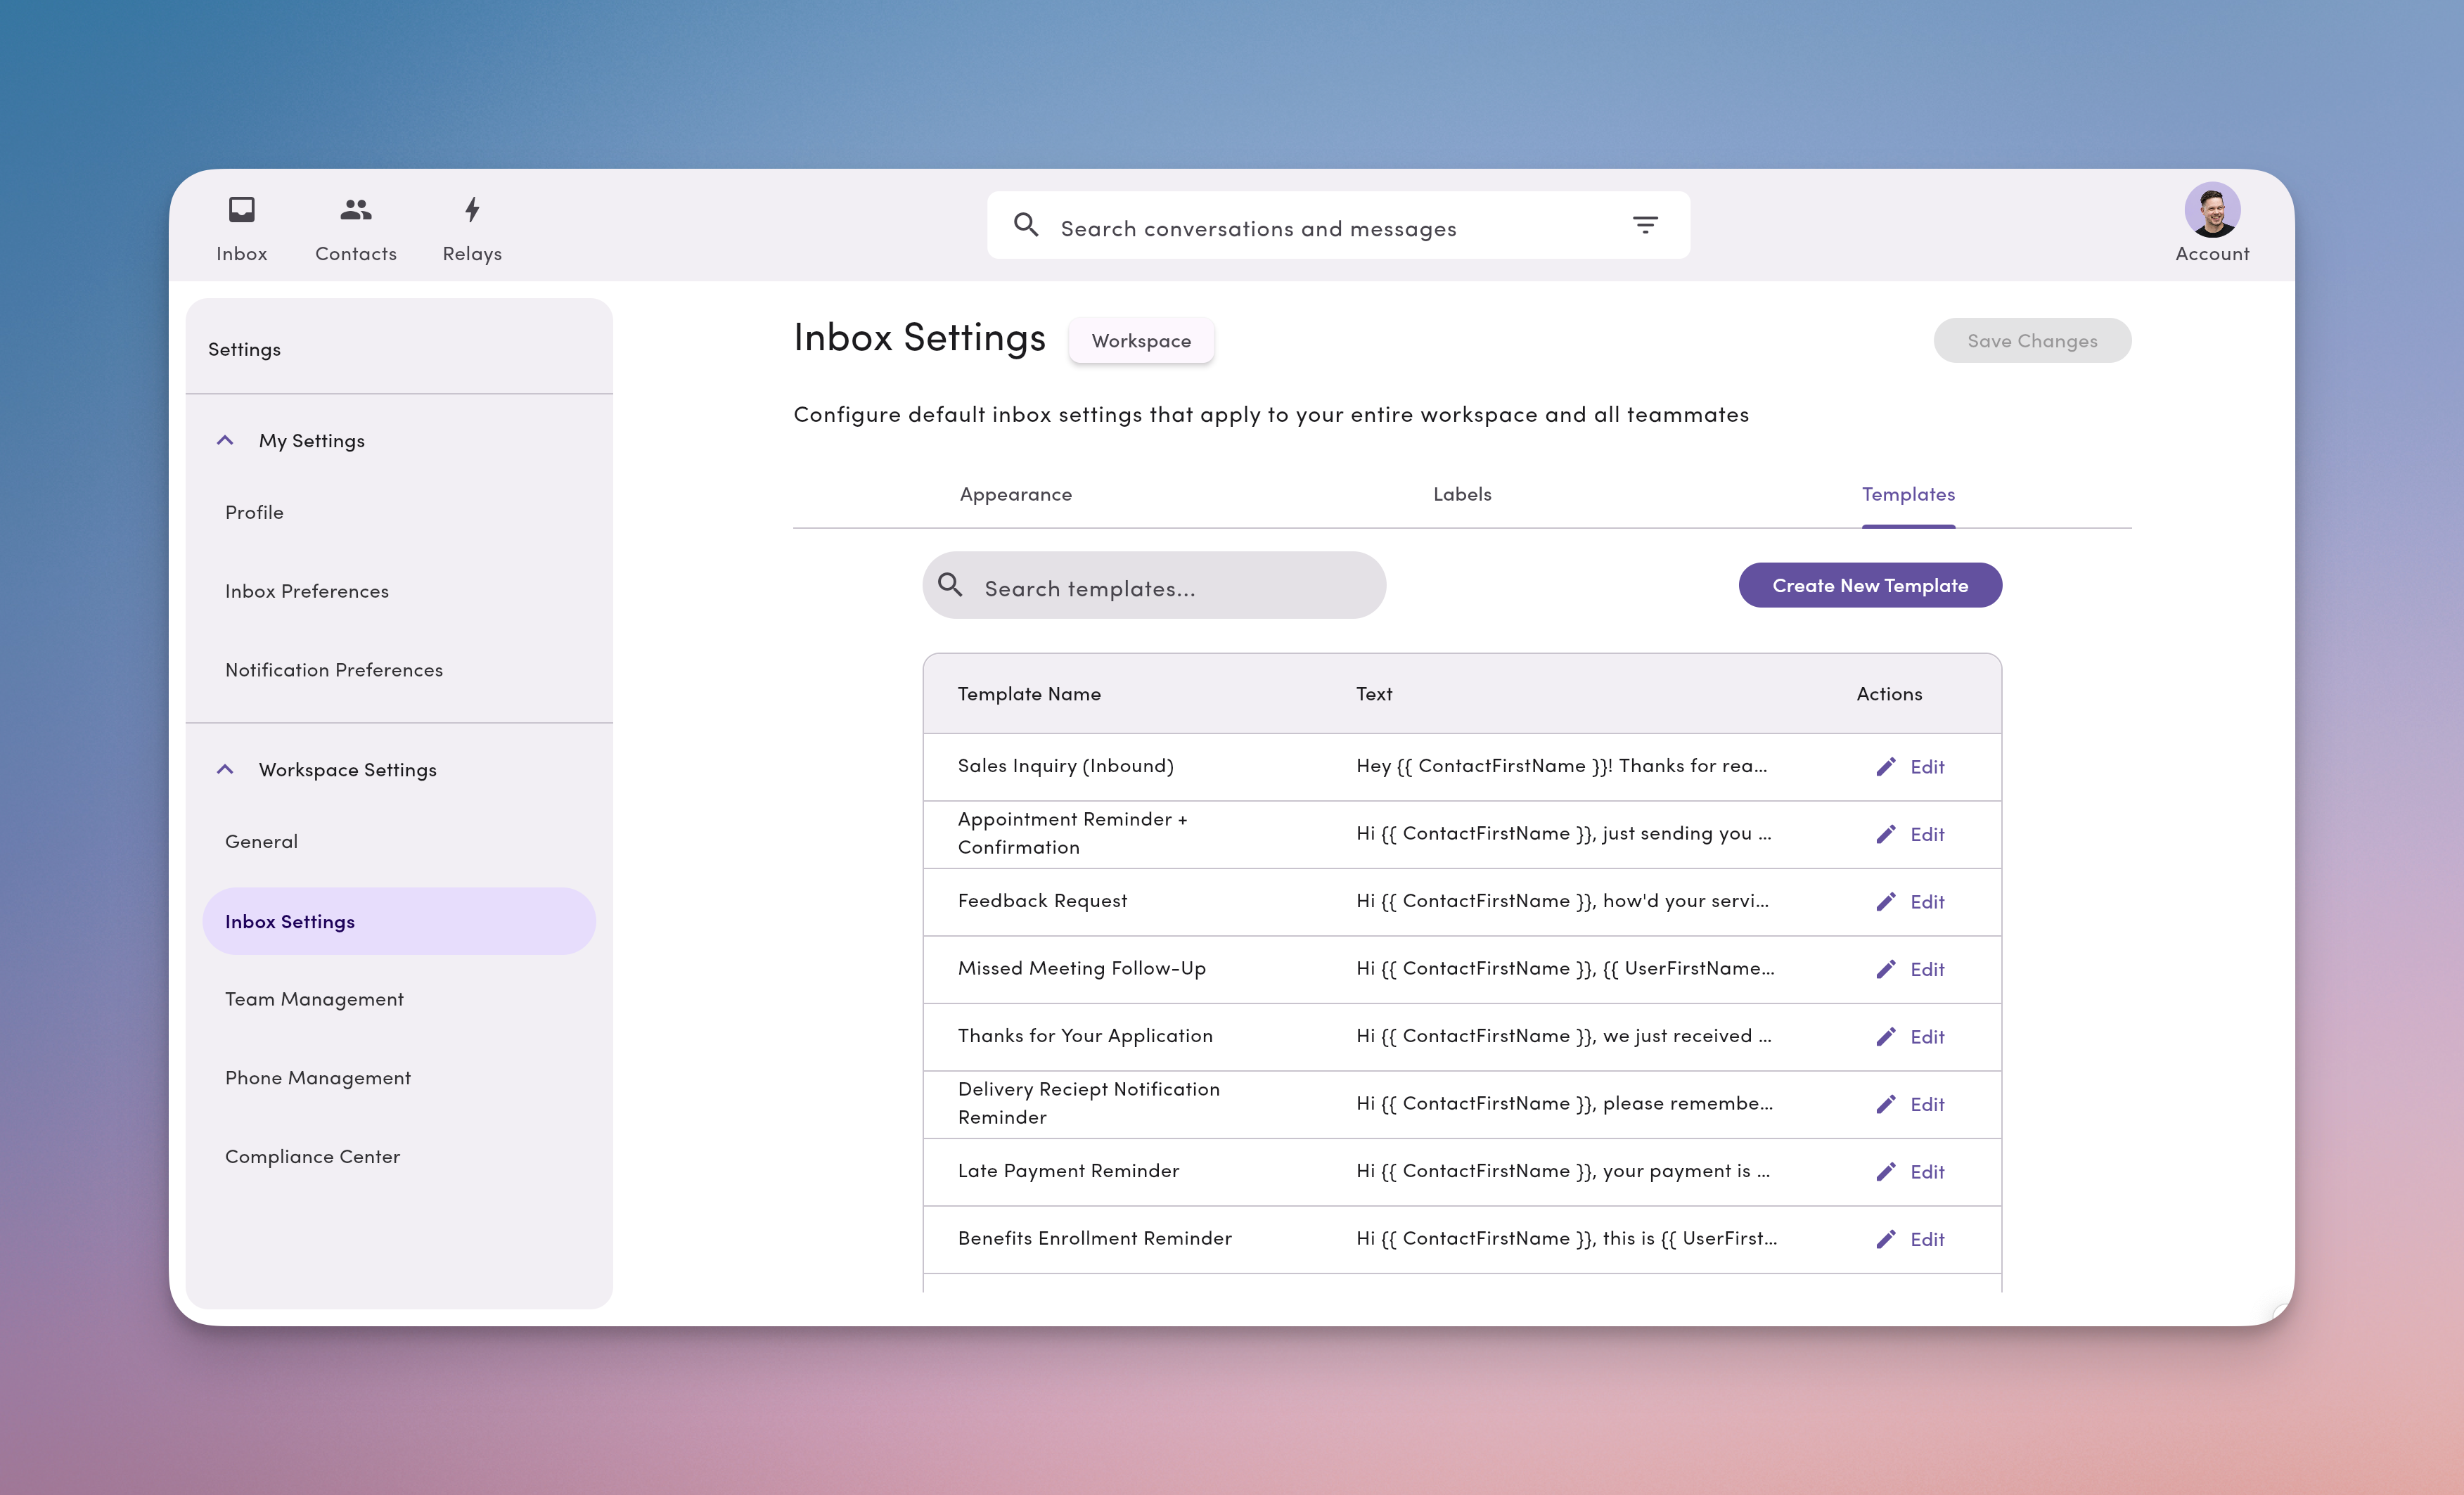Open the Inbox from the top navigation
The image size is (2464, 1495).
pos(241,225)
